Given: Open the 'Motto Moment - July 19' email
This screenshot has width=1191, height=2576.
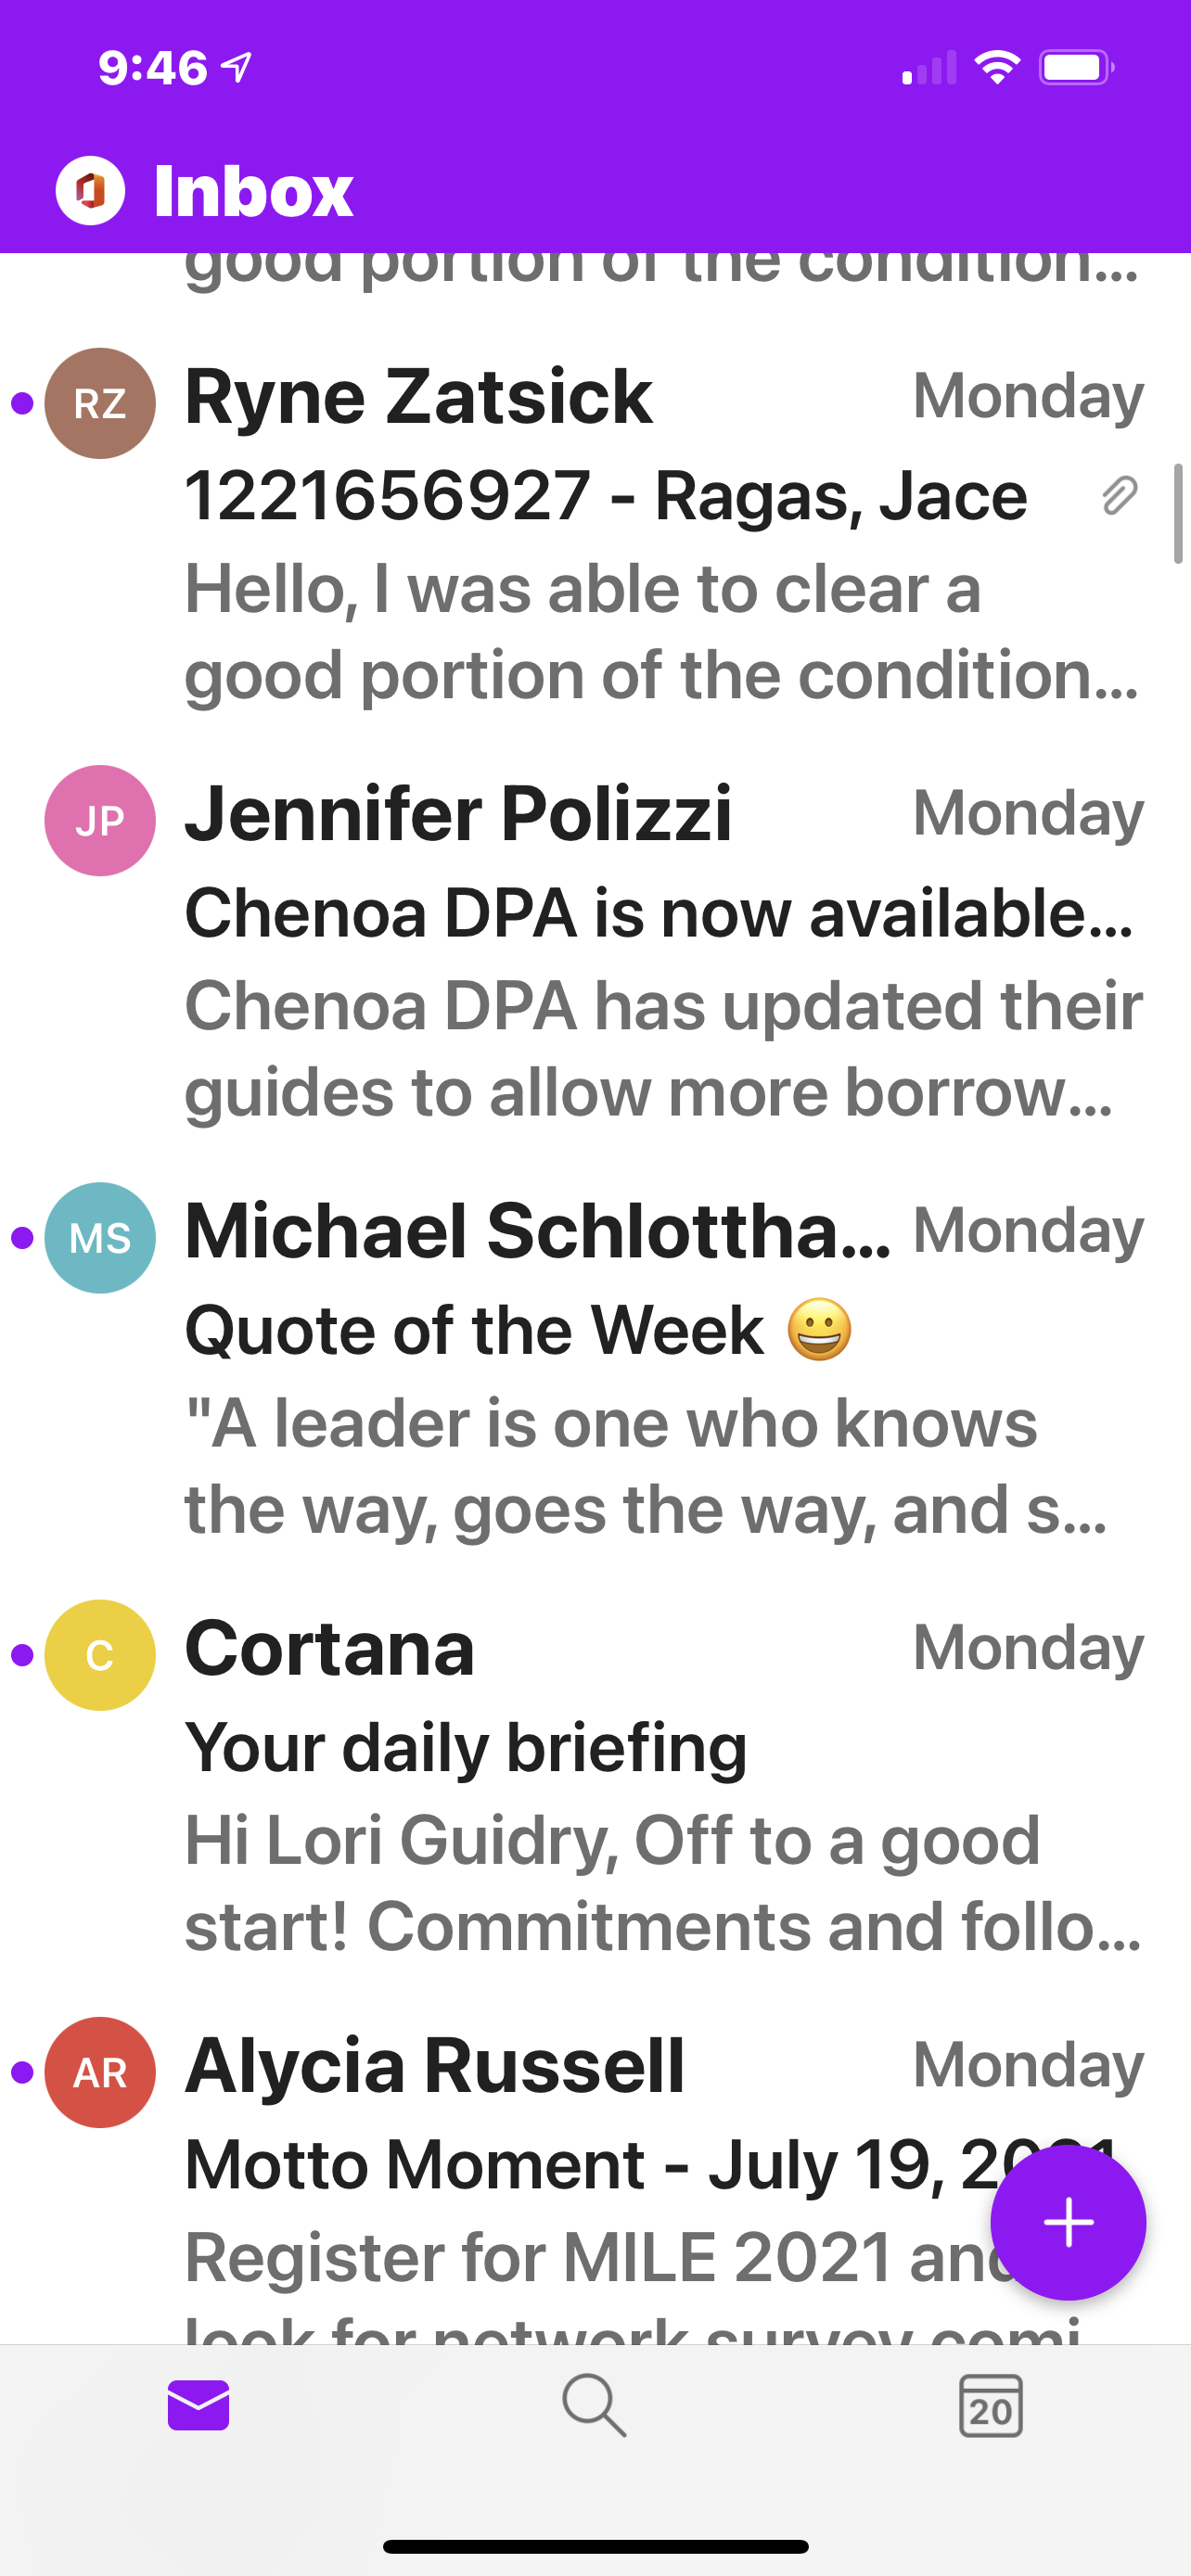Looking at the screenshot, I should [x=580, y=2164].
